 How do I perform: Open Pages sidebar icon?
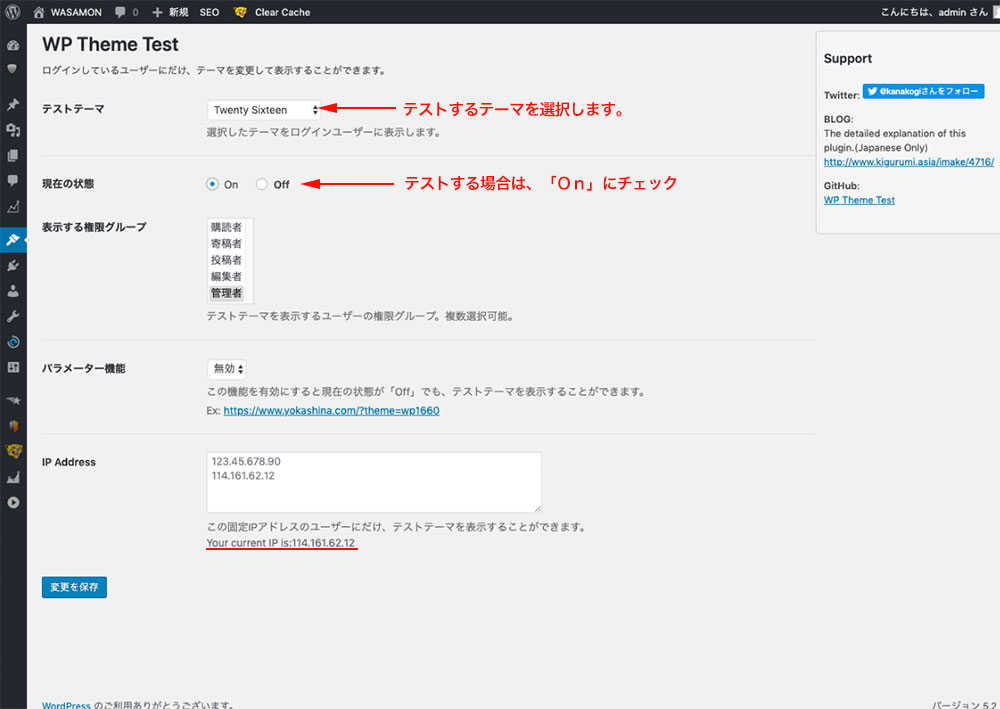point(13,156)
